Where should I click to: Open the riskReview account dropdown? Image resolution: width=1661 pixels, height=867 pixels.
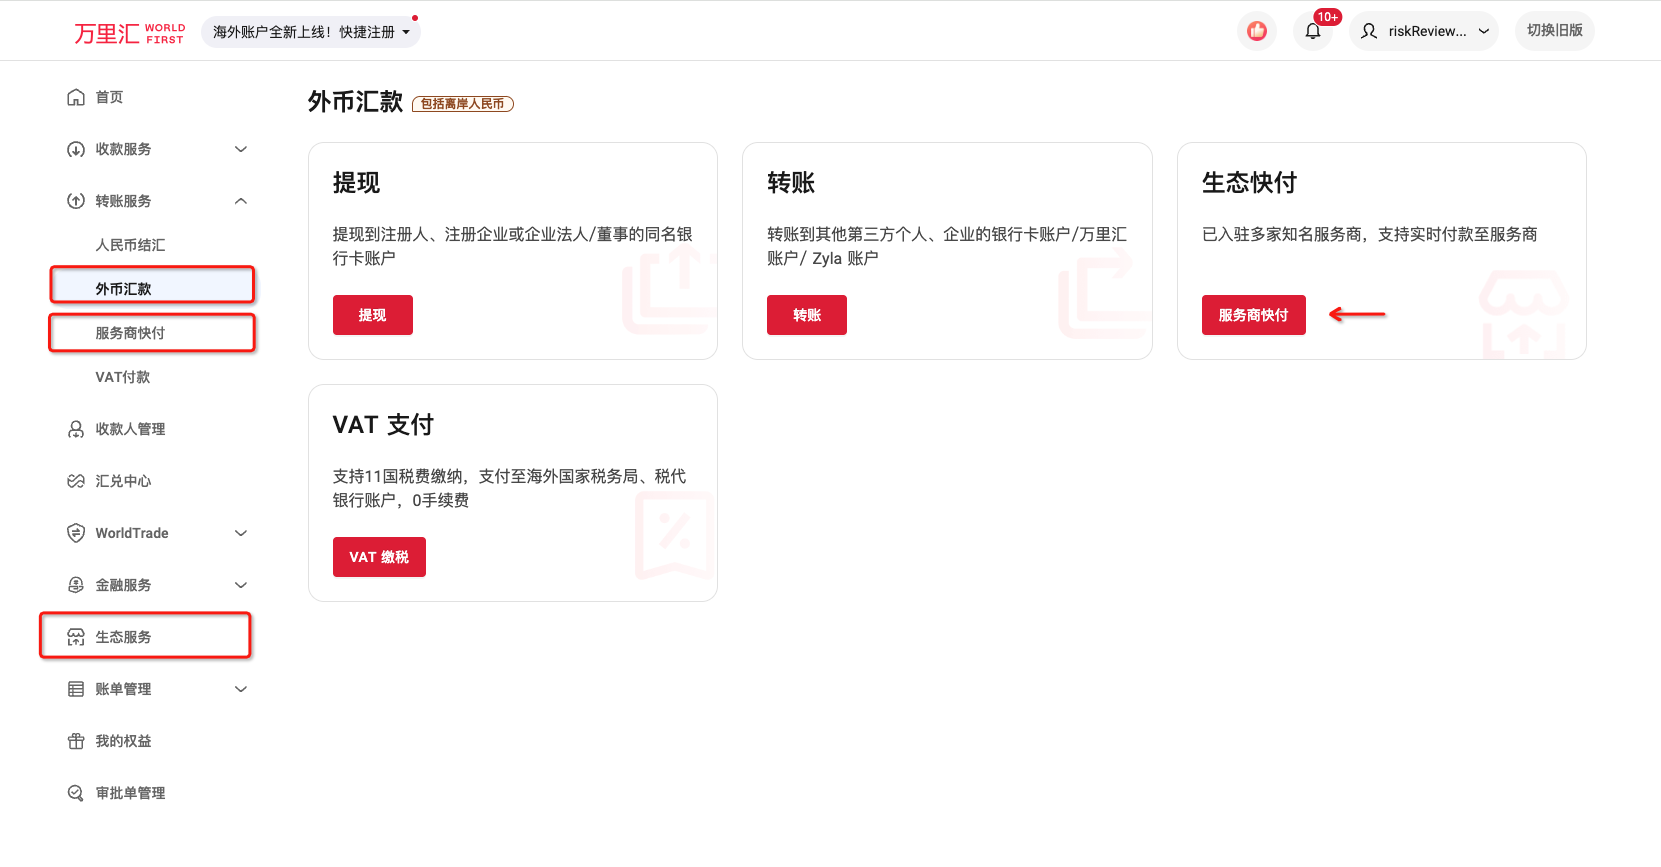pos(1424,31)
